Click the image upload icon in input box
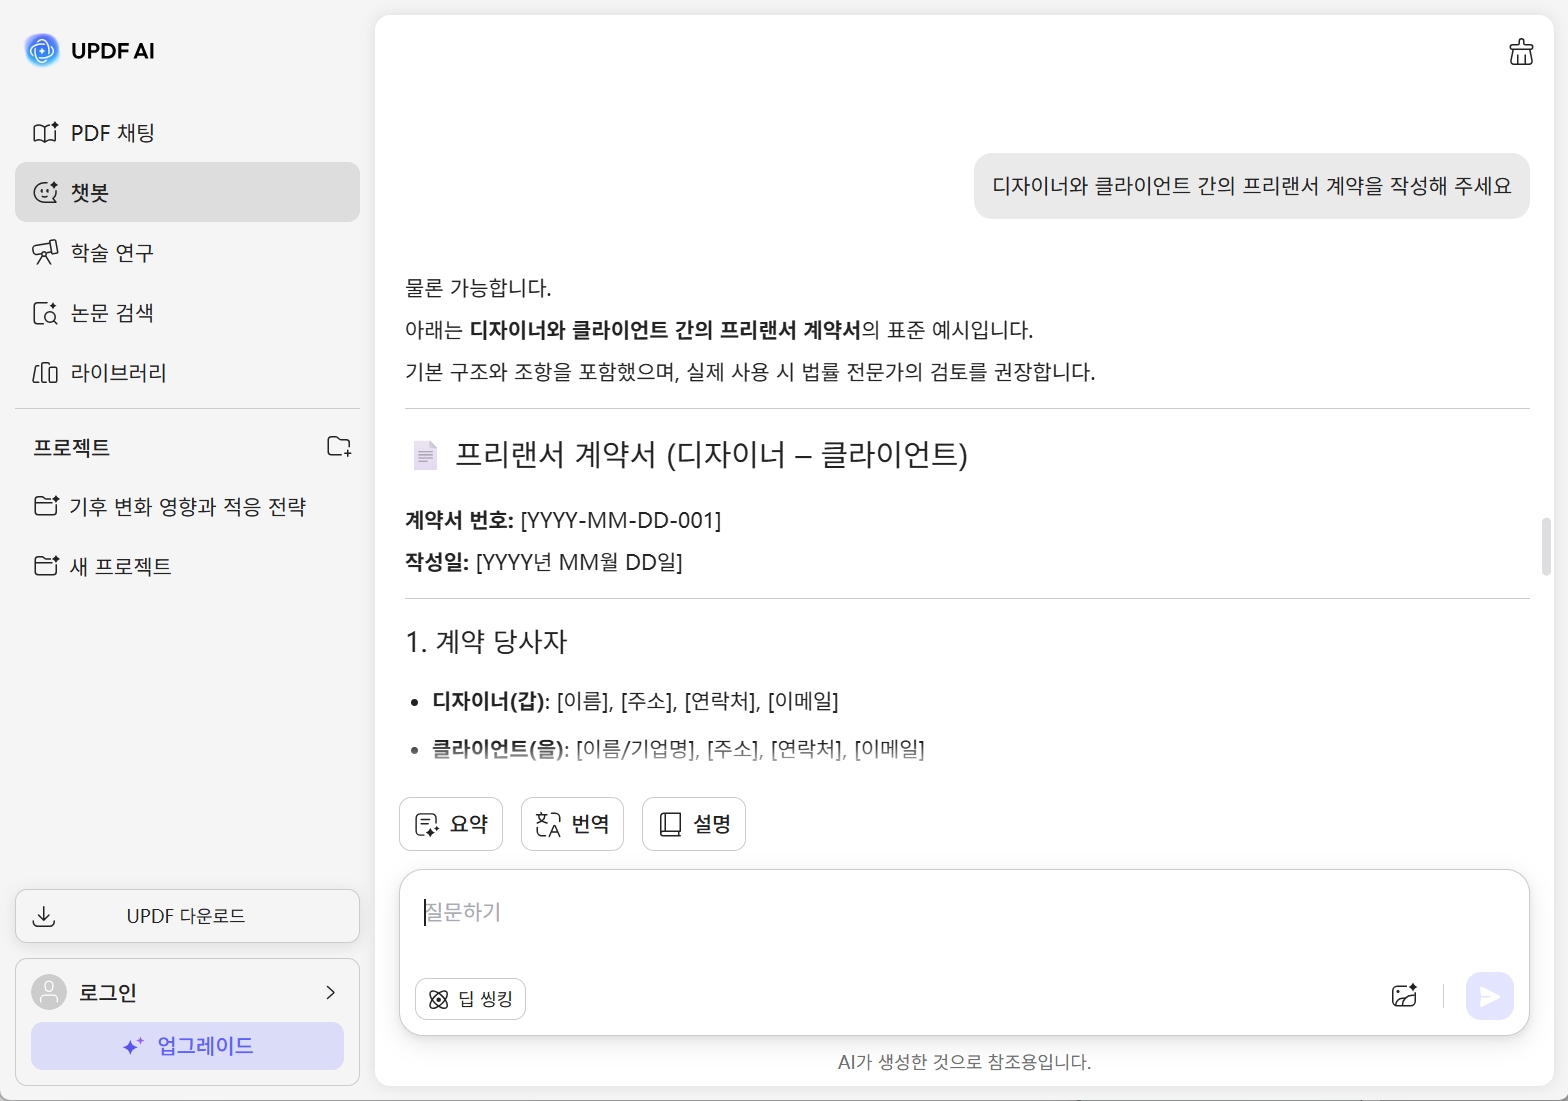The height and width of the screenshot is (1101, 1568). pos(1404,996)
